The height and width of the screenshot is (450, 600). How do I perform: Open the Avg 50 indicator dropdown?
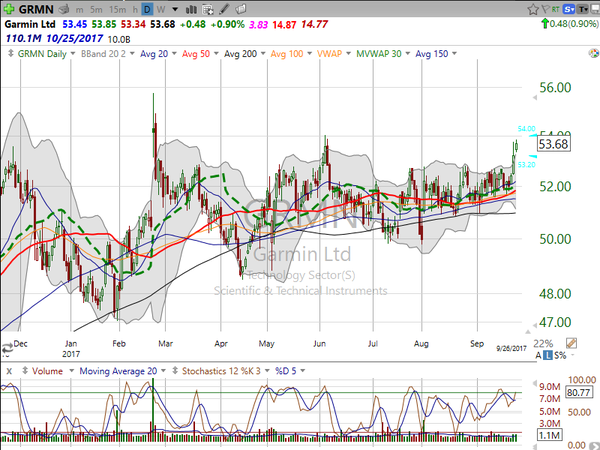(216, 54)
